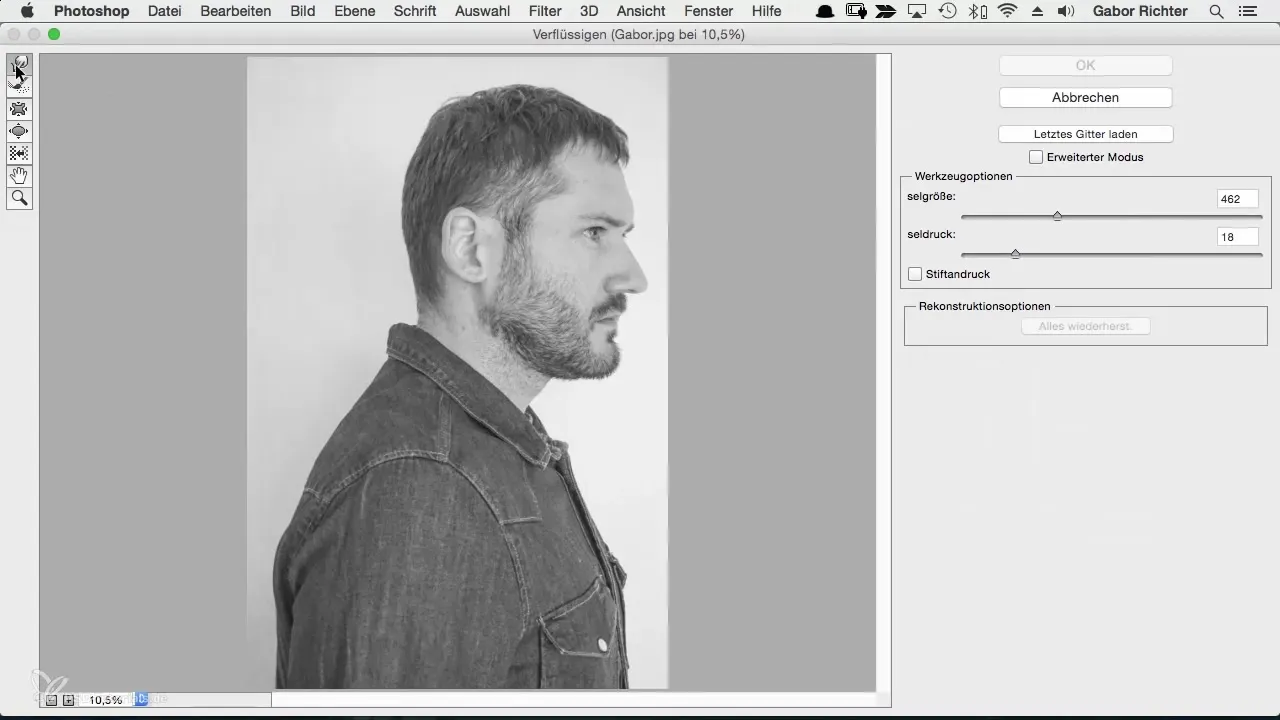Open the AirPlay display menu
Screen dimensions: 1280x720
tap(916, 11)
